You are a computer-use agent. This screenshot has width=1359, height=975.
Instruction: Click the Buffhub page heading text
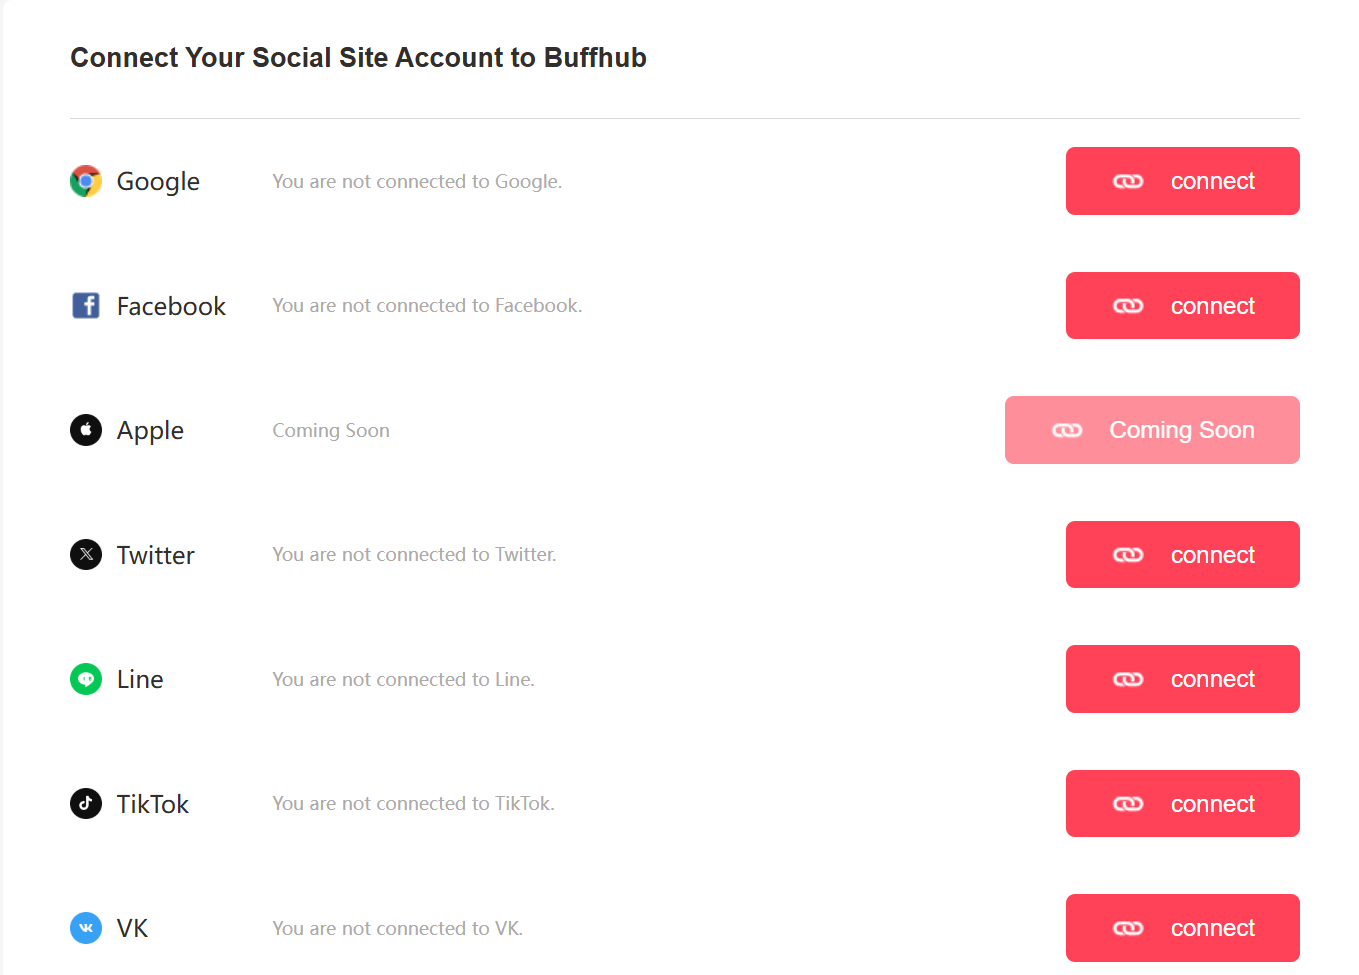click(x=358, y=57)
